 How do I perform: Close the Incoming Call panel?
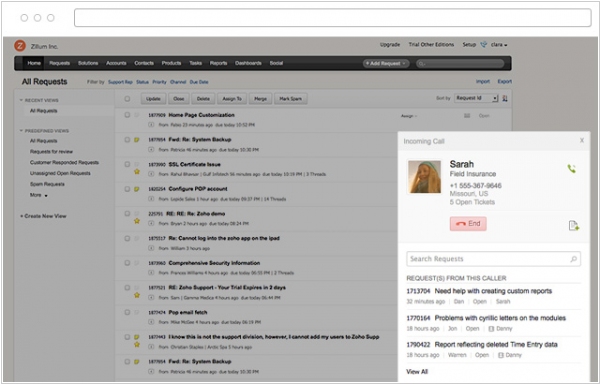[x=582, y=140]
